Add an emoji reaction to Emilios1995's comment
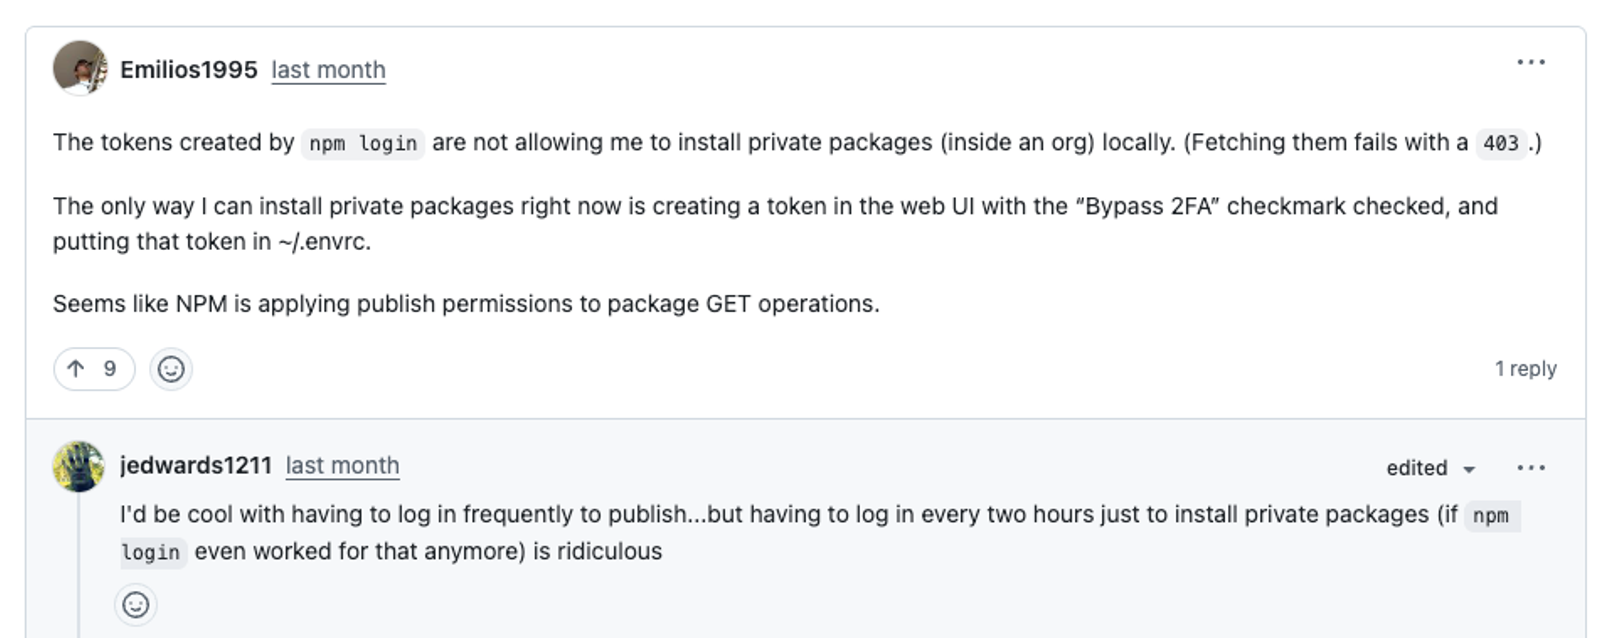 tap(171, 369)
